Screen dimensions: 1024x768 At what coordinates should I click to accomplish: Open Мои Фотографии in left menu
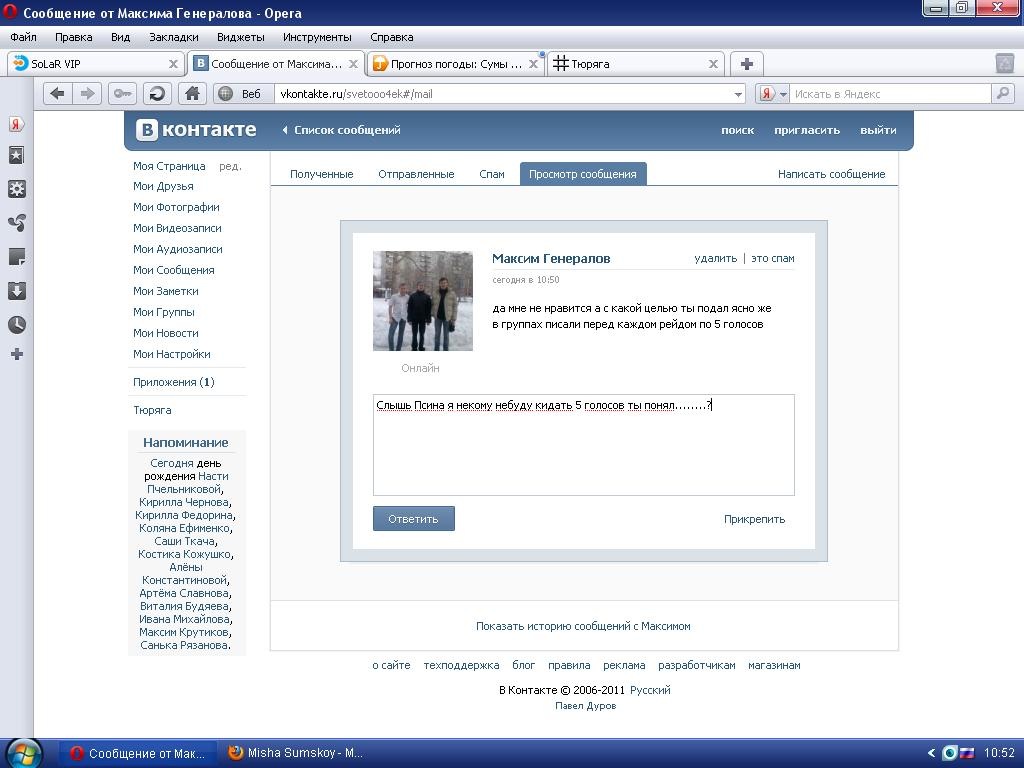pos(176,207)
